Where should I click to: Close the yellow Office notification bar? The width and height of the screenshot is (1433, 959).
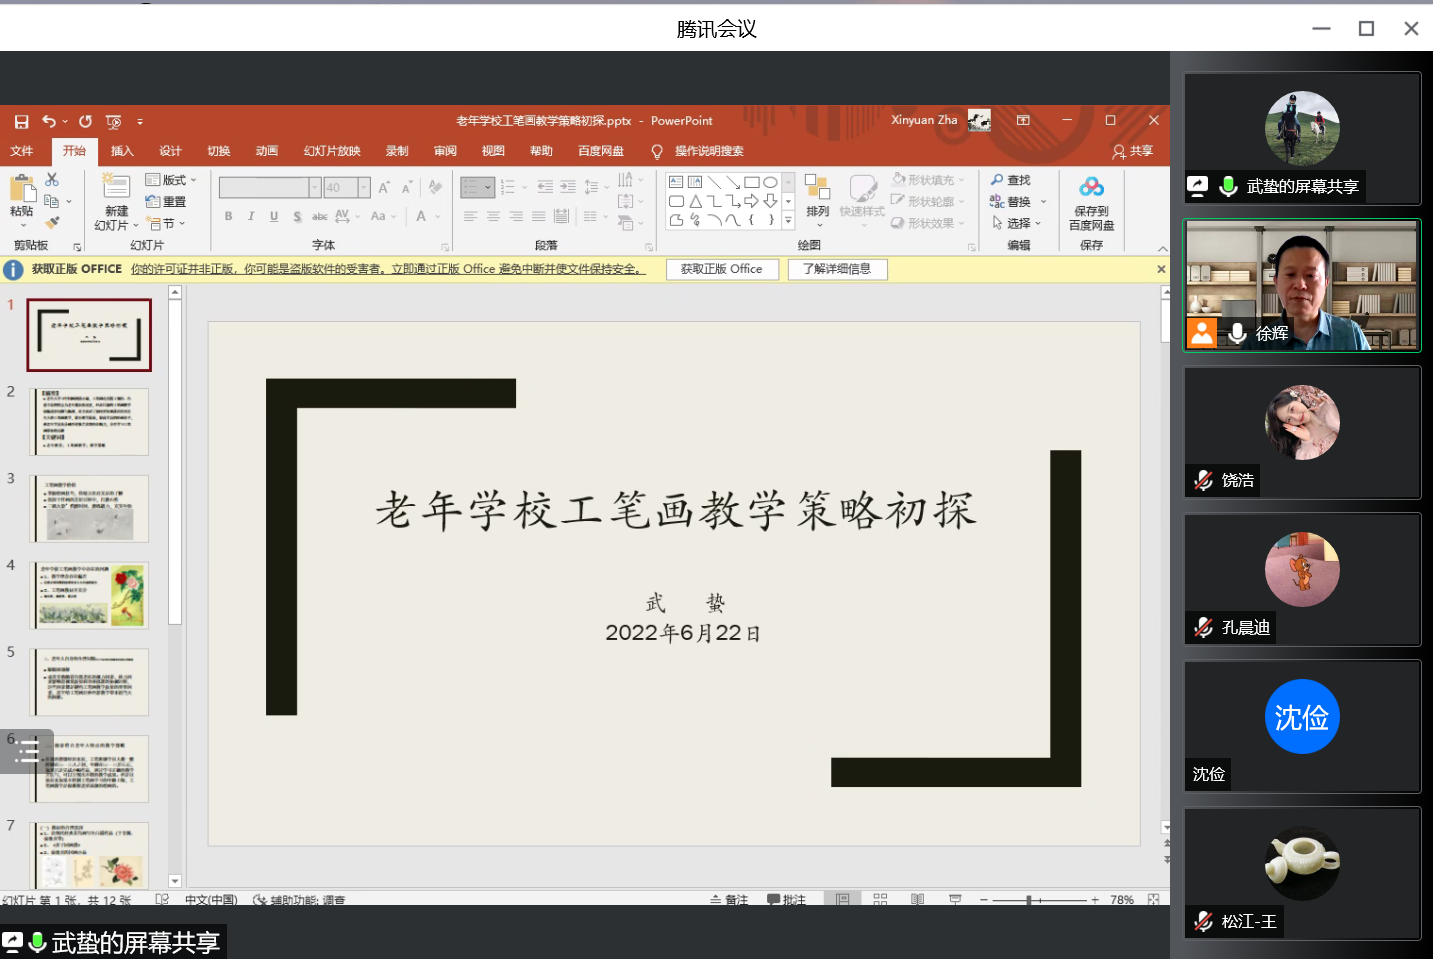pos(1161,269)
